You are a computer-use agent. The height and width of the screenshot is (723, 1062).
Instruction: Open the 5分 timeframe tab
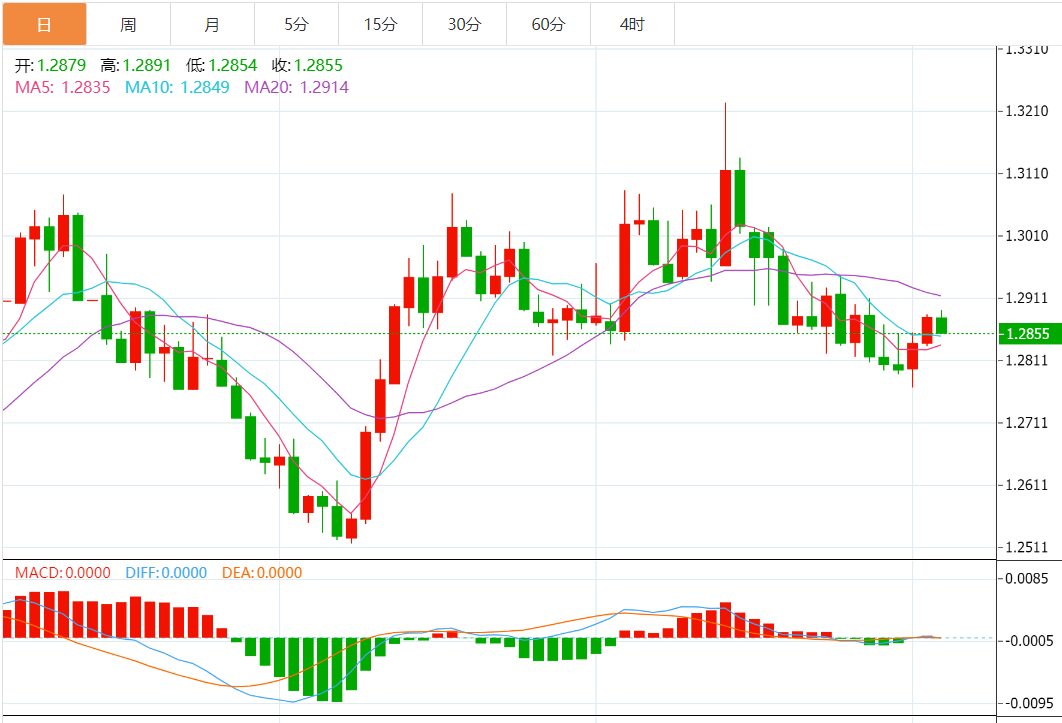tap(297, 24)
